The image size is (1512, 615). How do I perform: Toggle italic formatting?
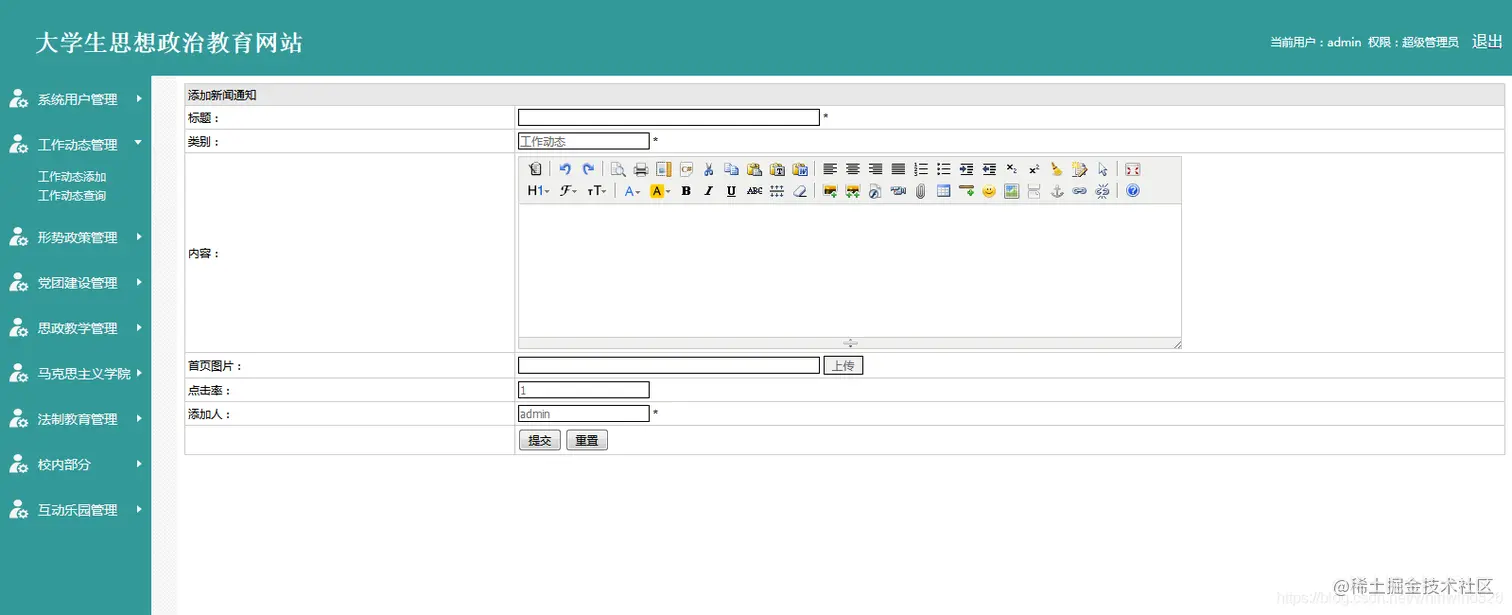tap(708, 191)
